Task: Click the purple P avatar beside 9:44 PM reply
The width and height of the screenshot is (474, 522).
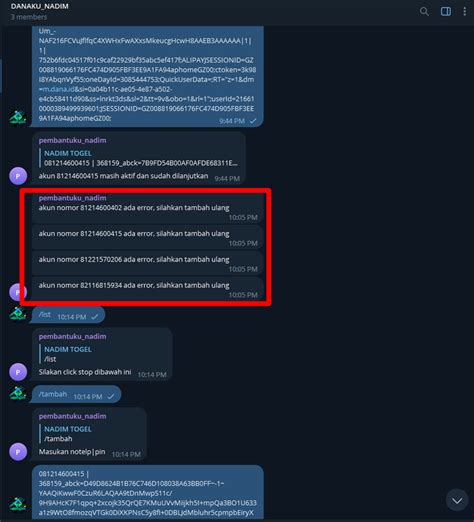Action: pyautogui.click(x=18, y=176)
